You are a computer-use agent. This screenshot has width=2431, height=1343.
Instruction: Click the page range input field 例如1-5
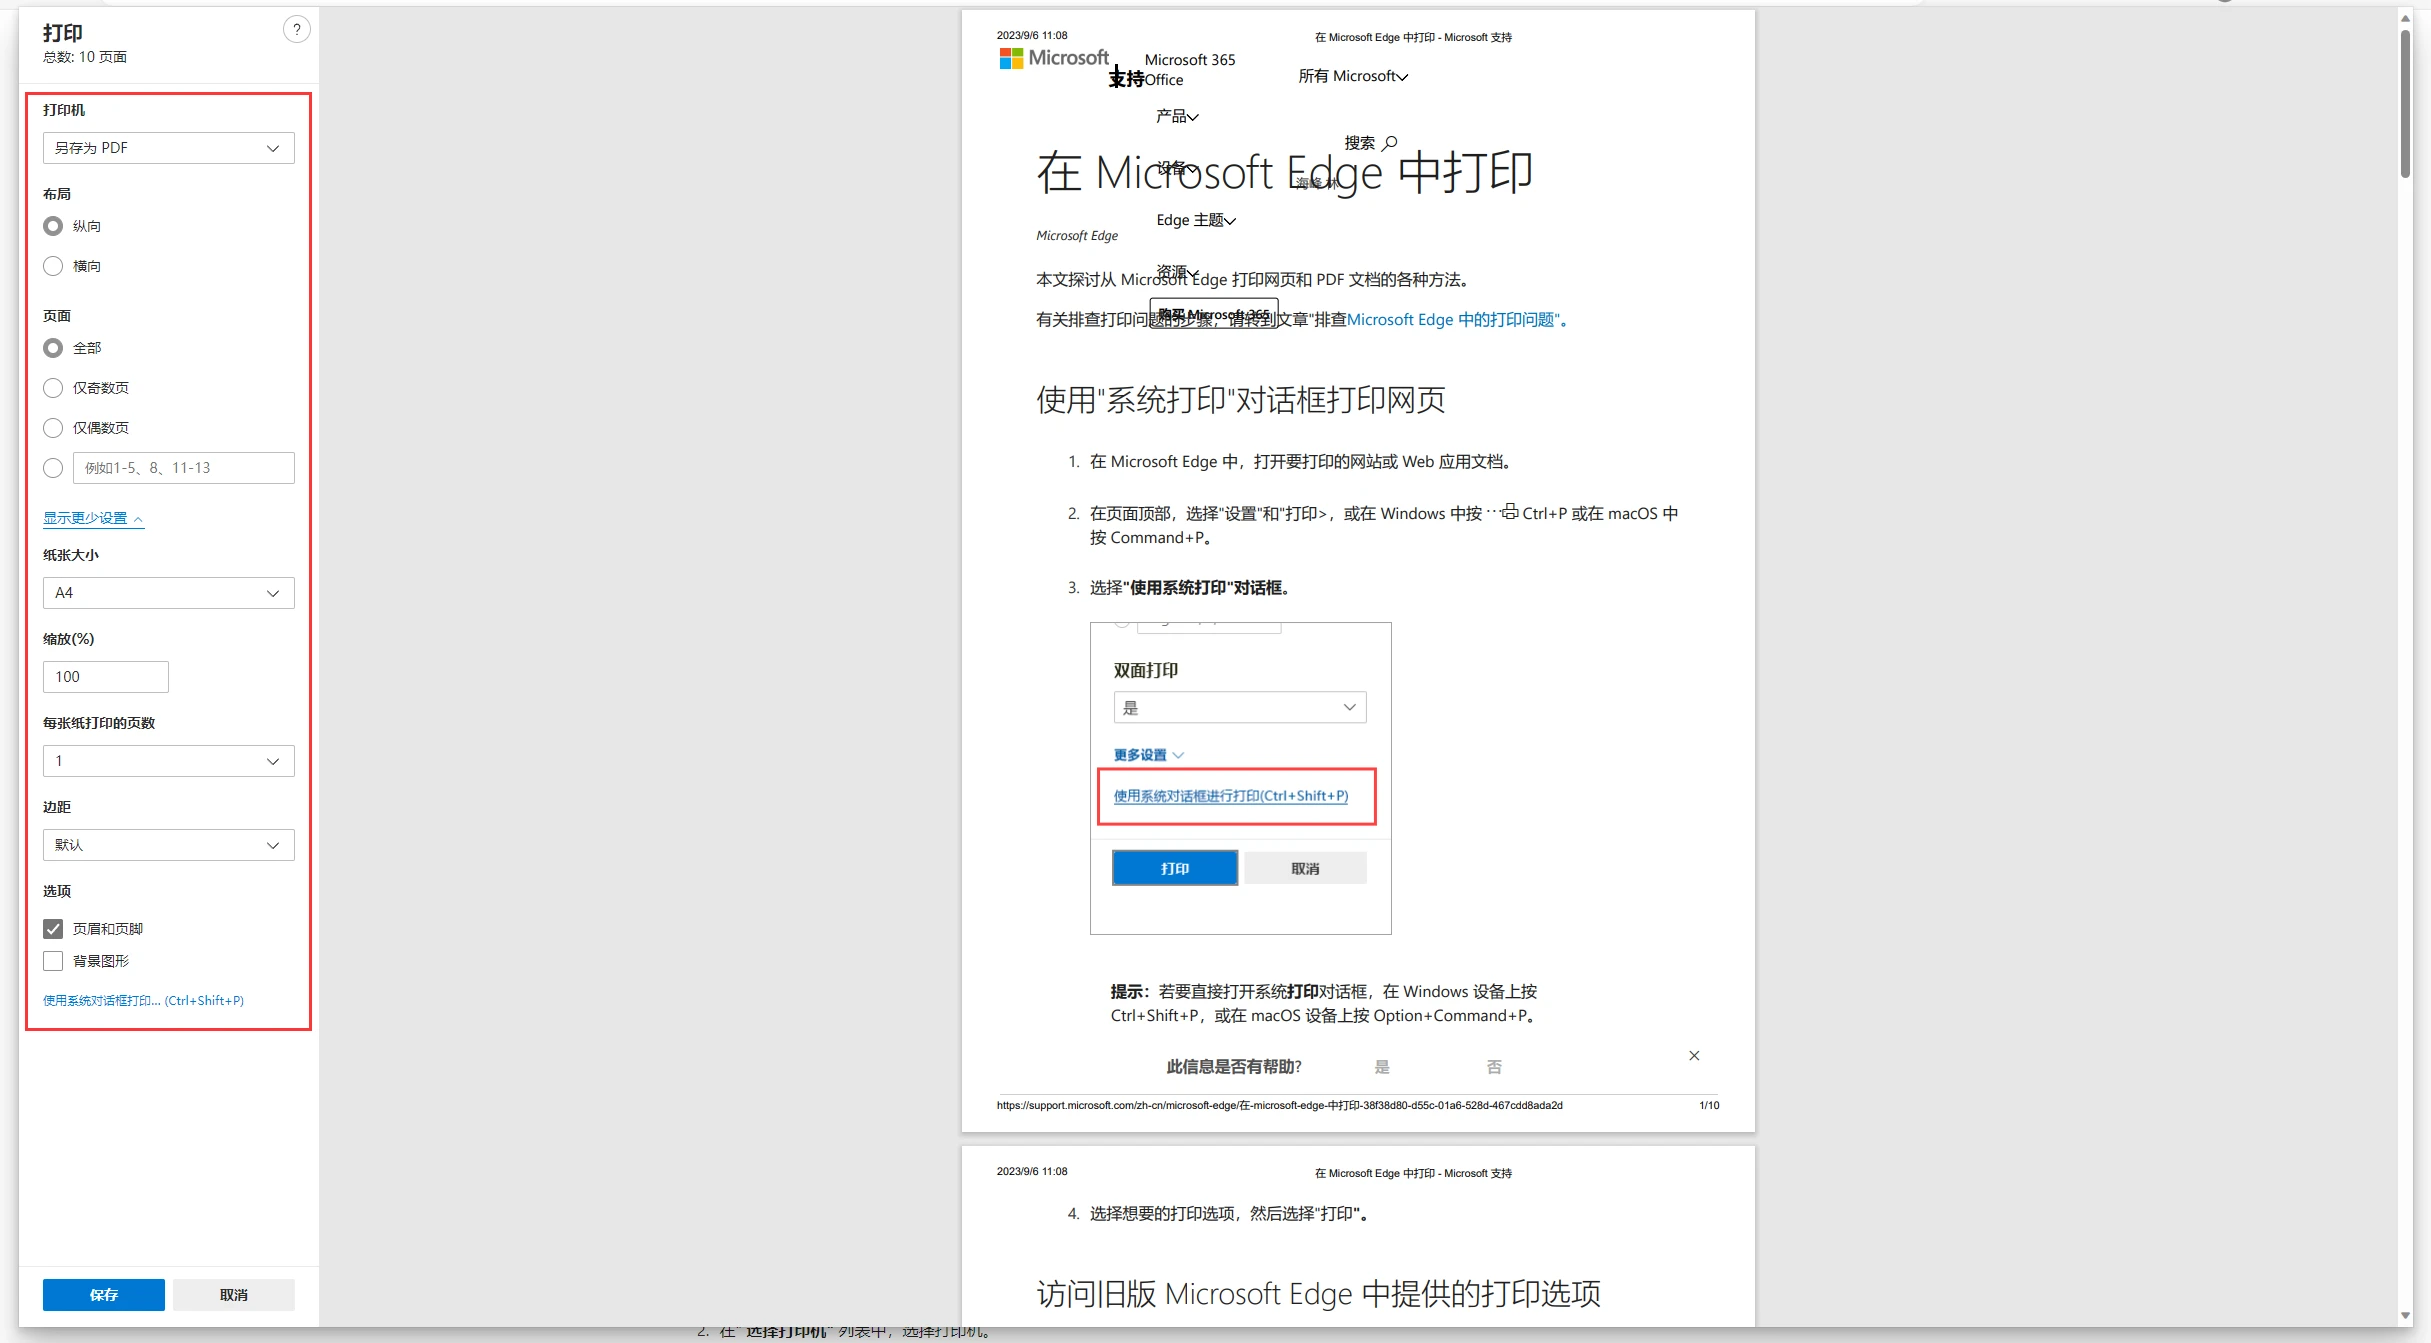pos(184,468)
